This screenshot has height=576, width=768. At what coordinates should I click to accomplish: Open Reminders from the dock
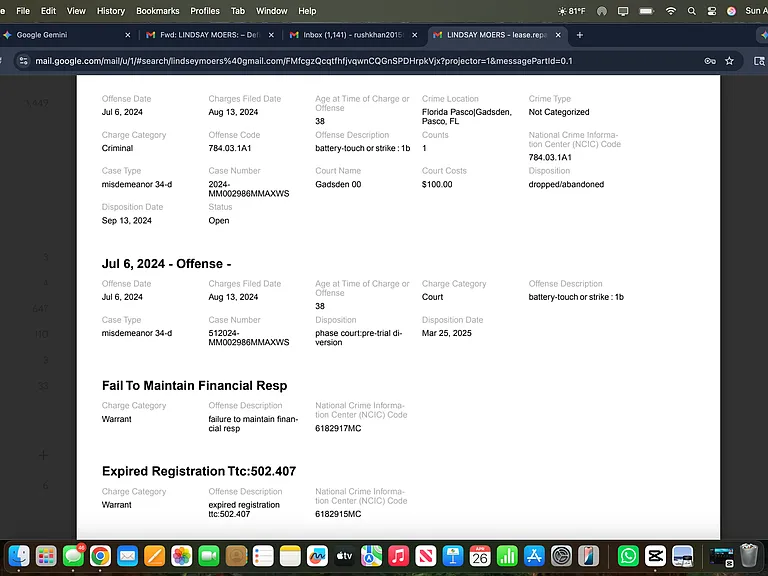click(x=263, y=556)
